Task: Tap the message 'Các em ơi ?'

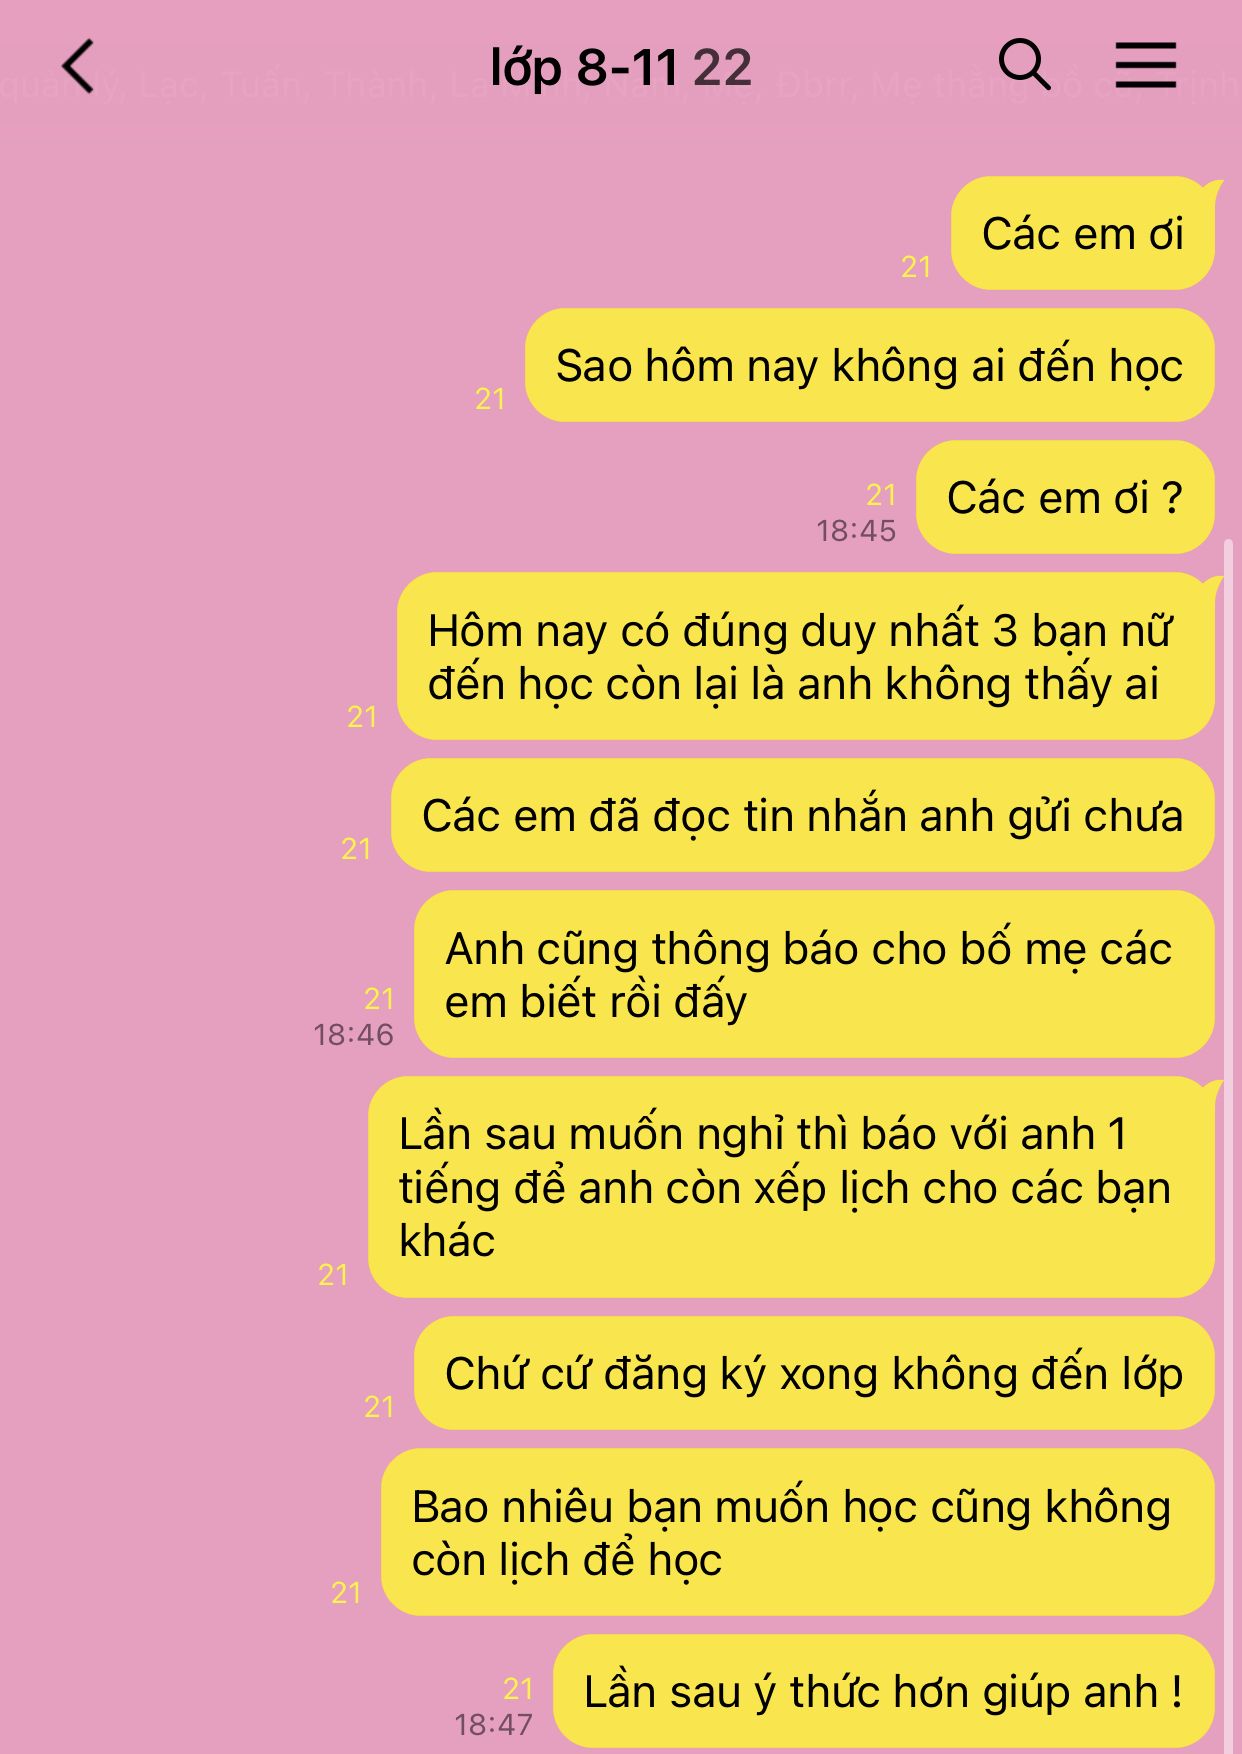Action: (1065, 498)
